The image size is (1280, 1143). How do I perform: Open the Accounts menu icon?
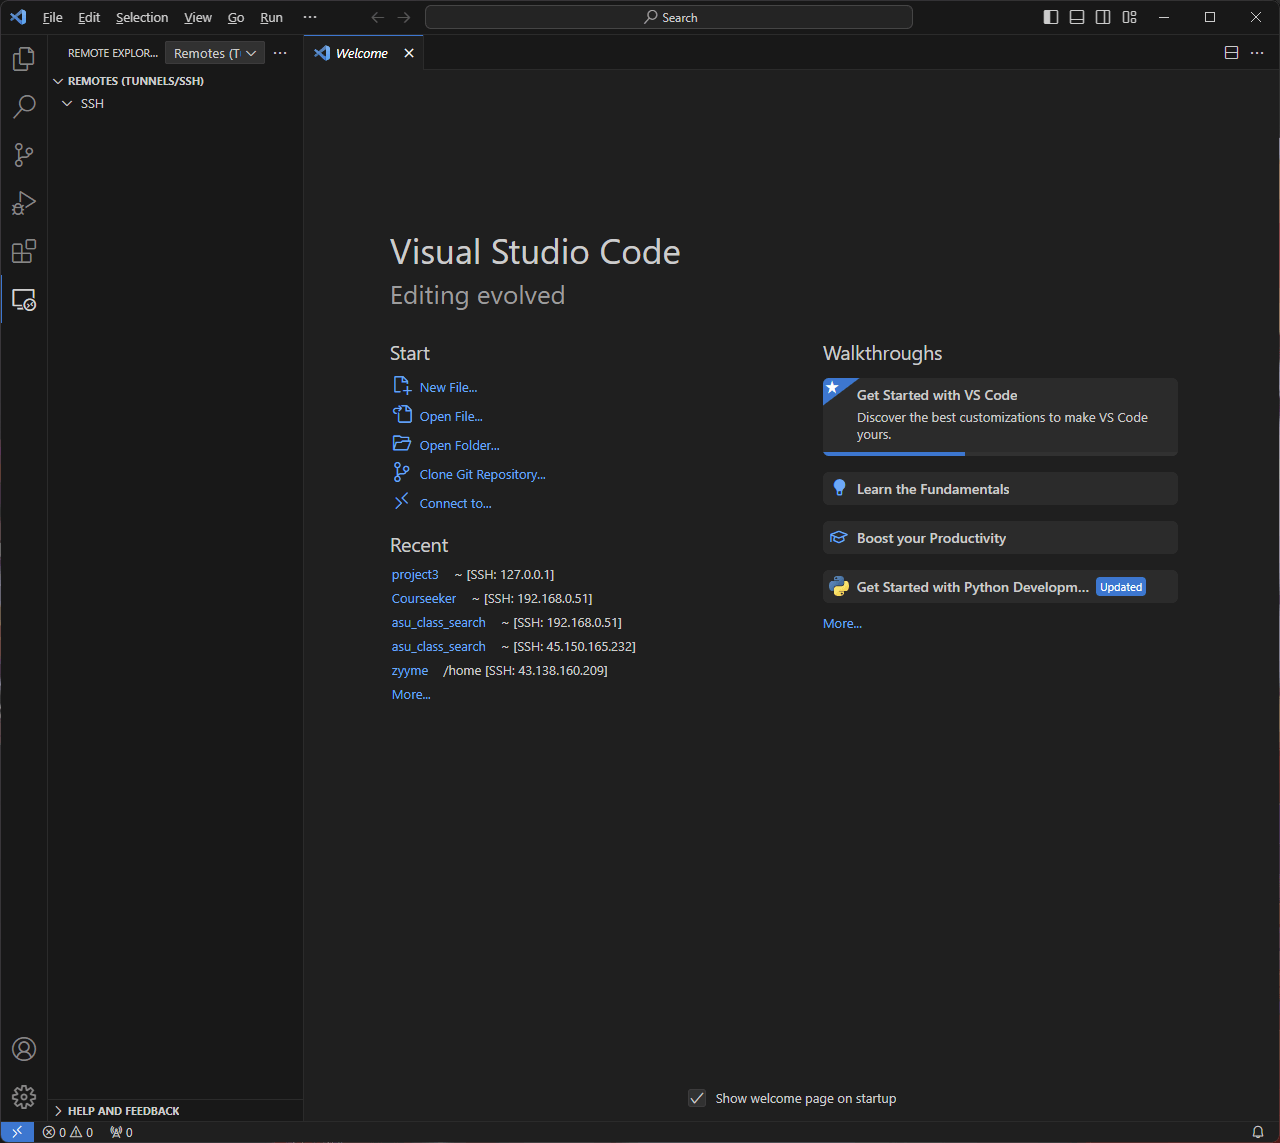[x=24, y=1049]
